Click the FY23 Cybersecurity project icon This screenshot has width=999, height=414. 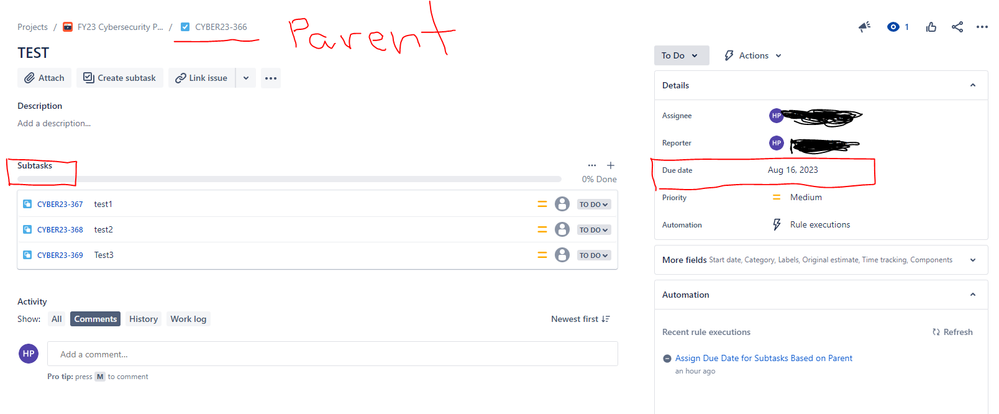[x=67, y=27]
